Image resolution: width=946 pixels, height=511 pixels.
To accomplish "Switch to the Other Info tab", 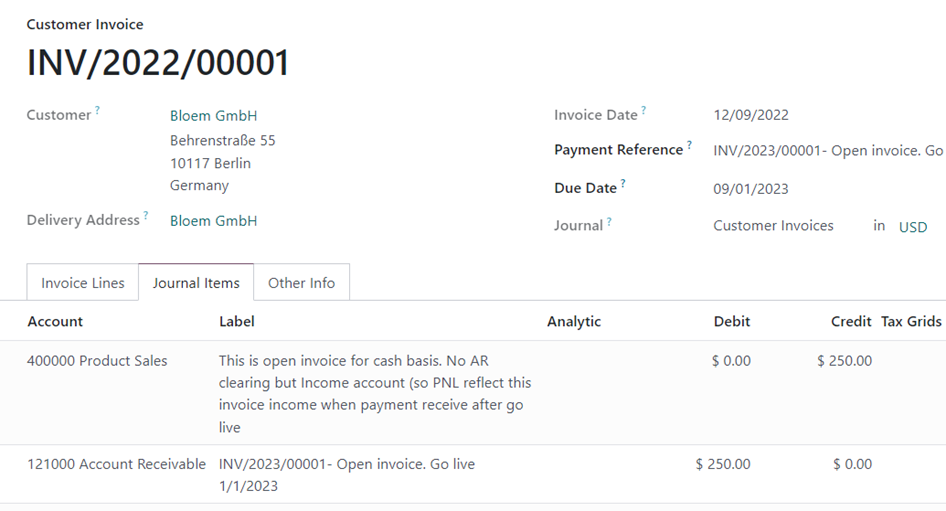I will pos(301,282).
